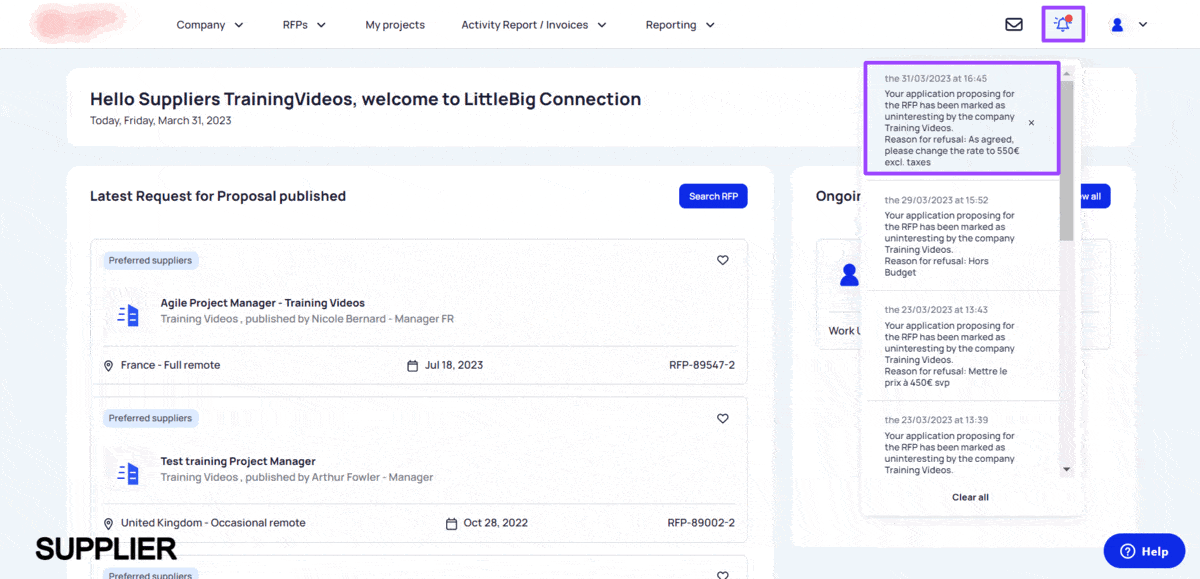
Task: Go to My projects
Action: pyautogui.click(x=395, y=25)
